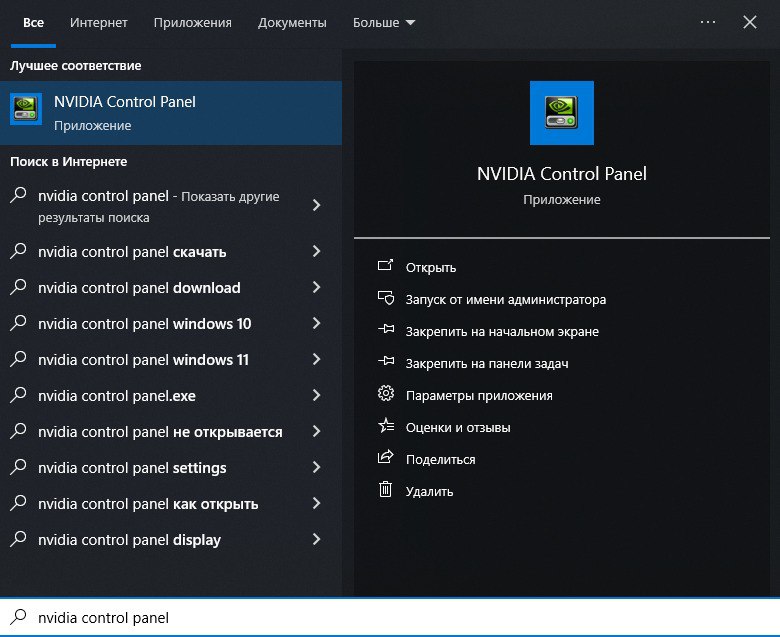Click the magnifier icon in the search box
Image resolution: width=780 pixels, height=637 pixels.
point(18,617)
